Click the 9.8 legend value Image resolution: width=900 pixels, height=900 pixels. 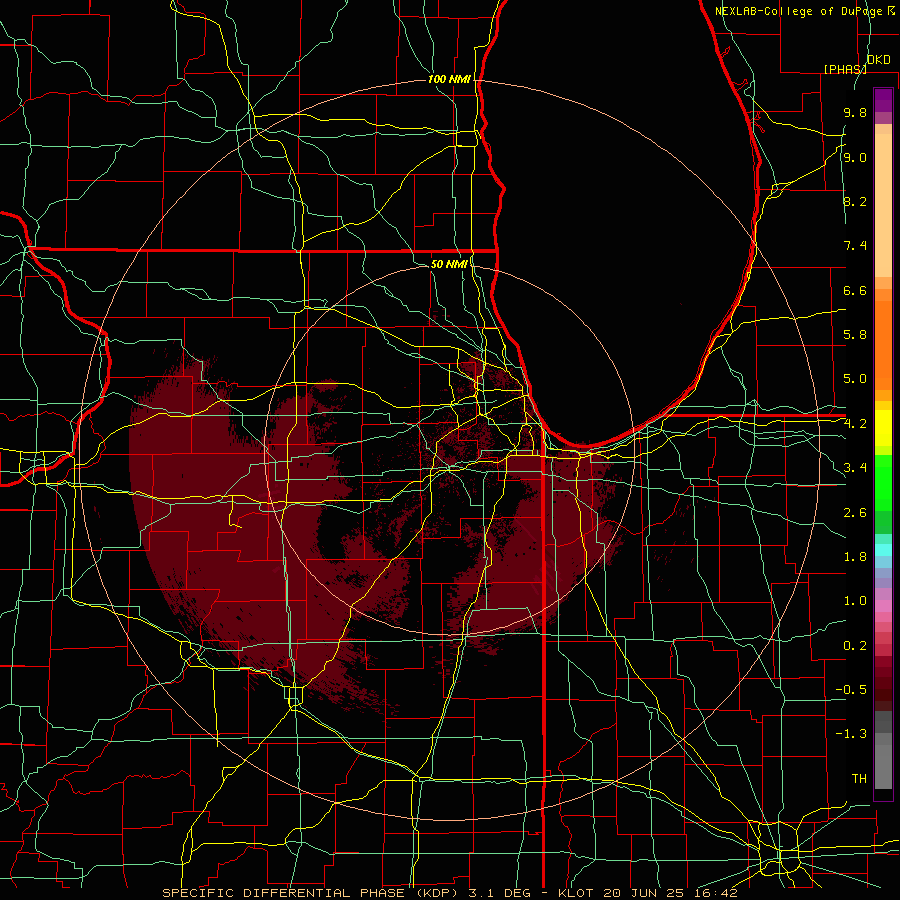click(855, 112)
